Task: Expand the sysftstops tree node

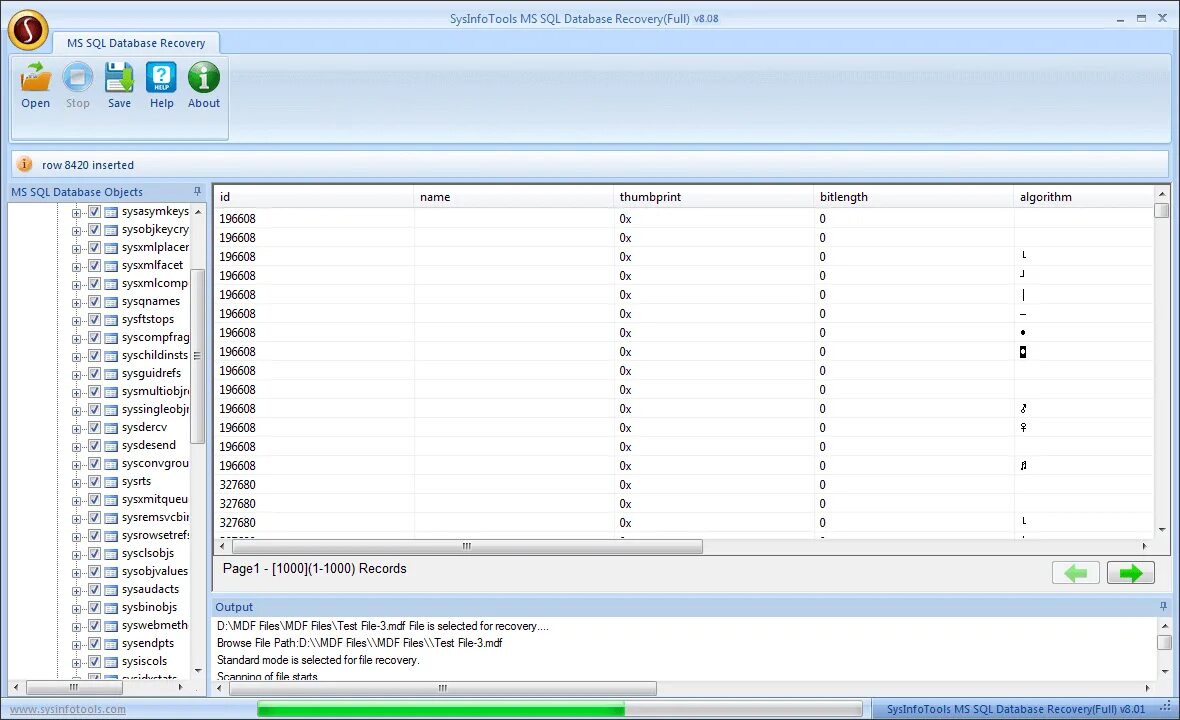Action: click(x=77, y=319)
